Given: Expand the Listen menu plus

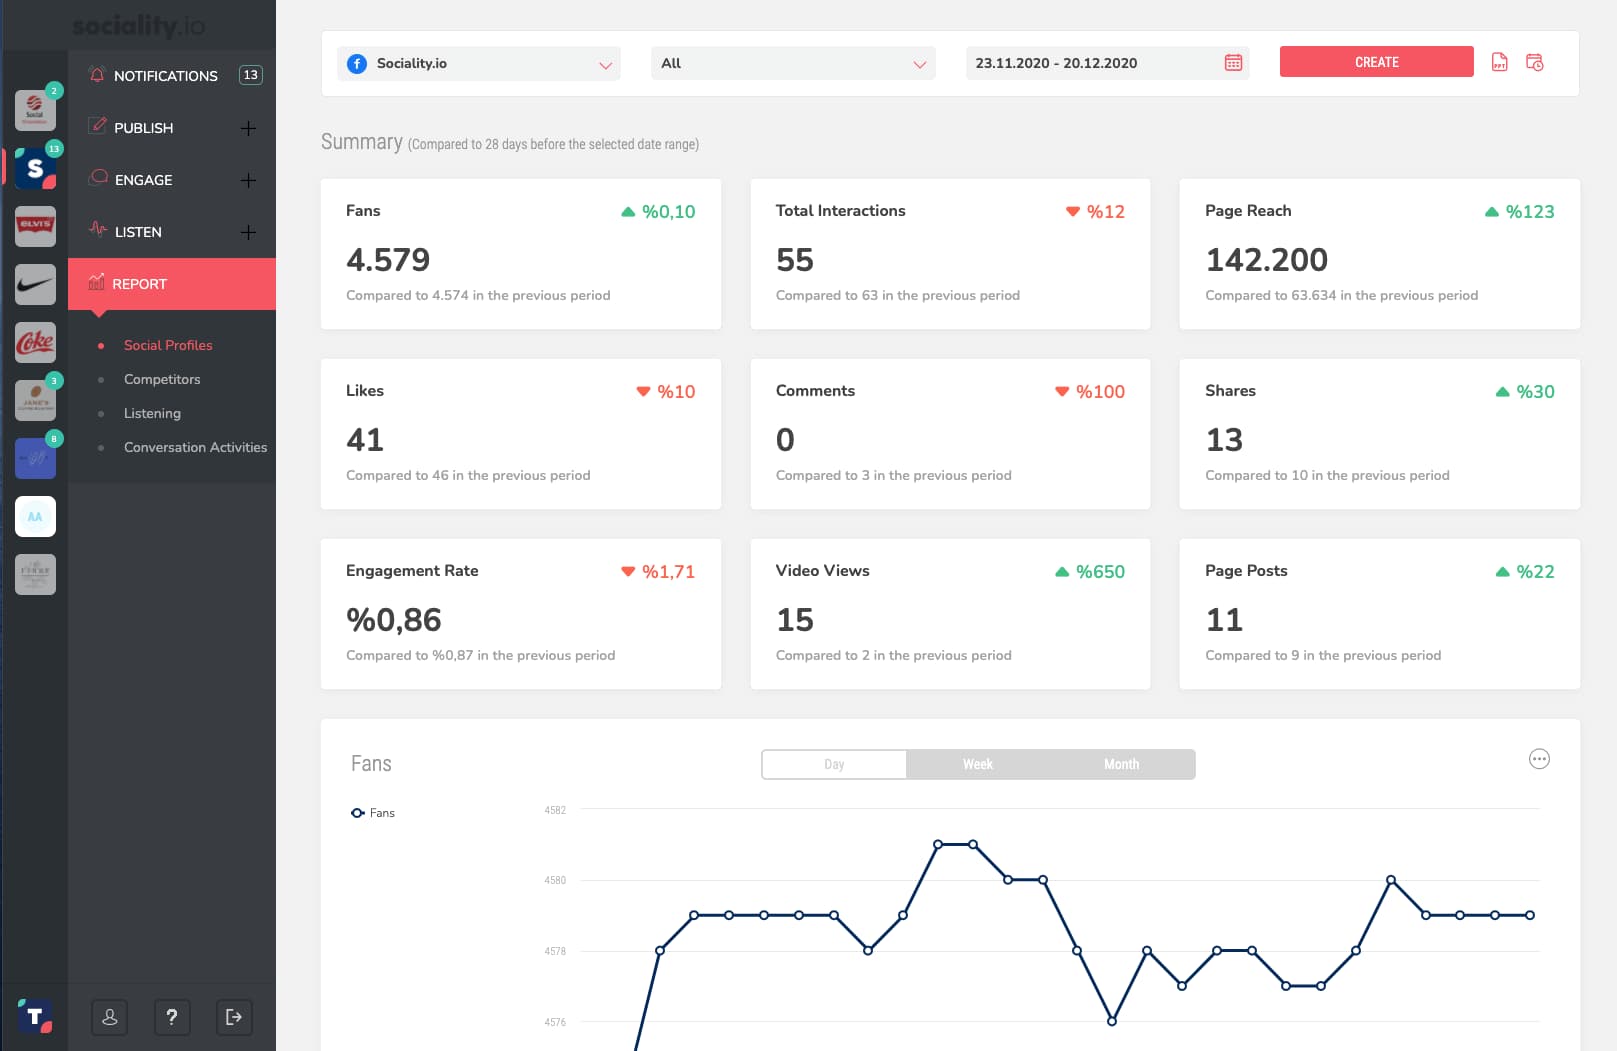Looking at the screenshot, I should (249, 232).
